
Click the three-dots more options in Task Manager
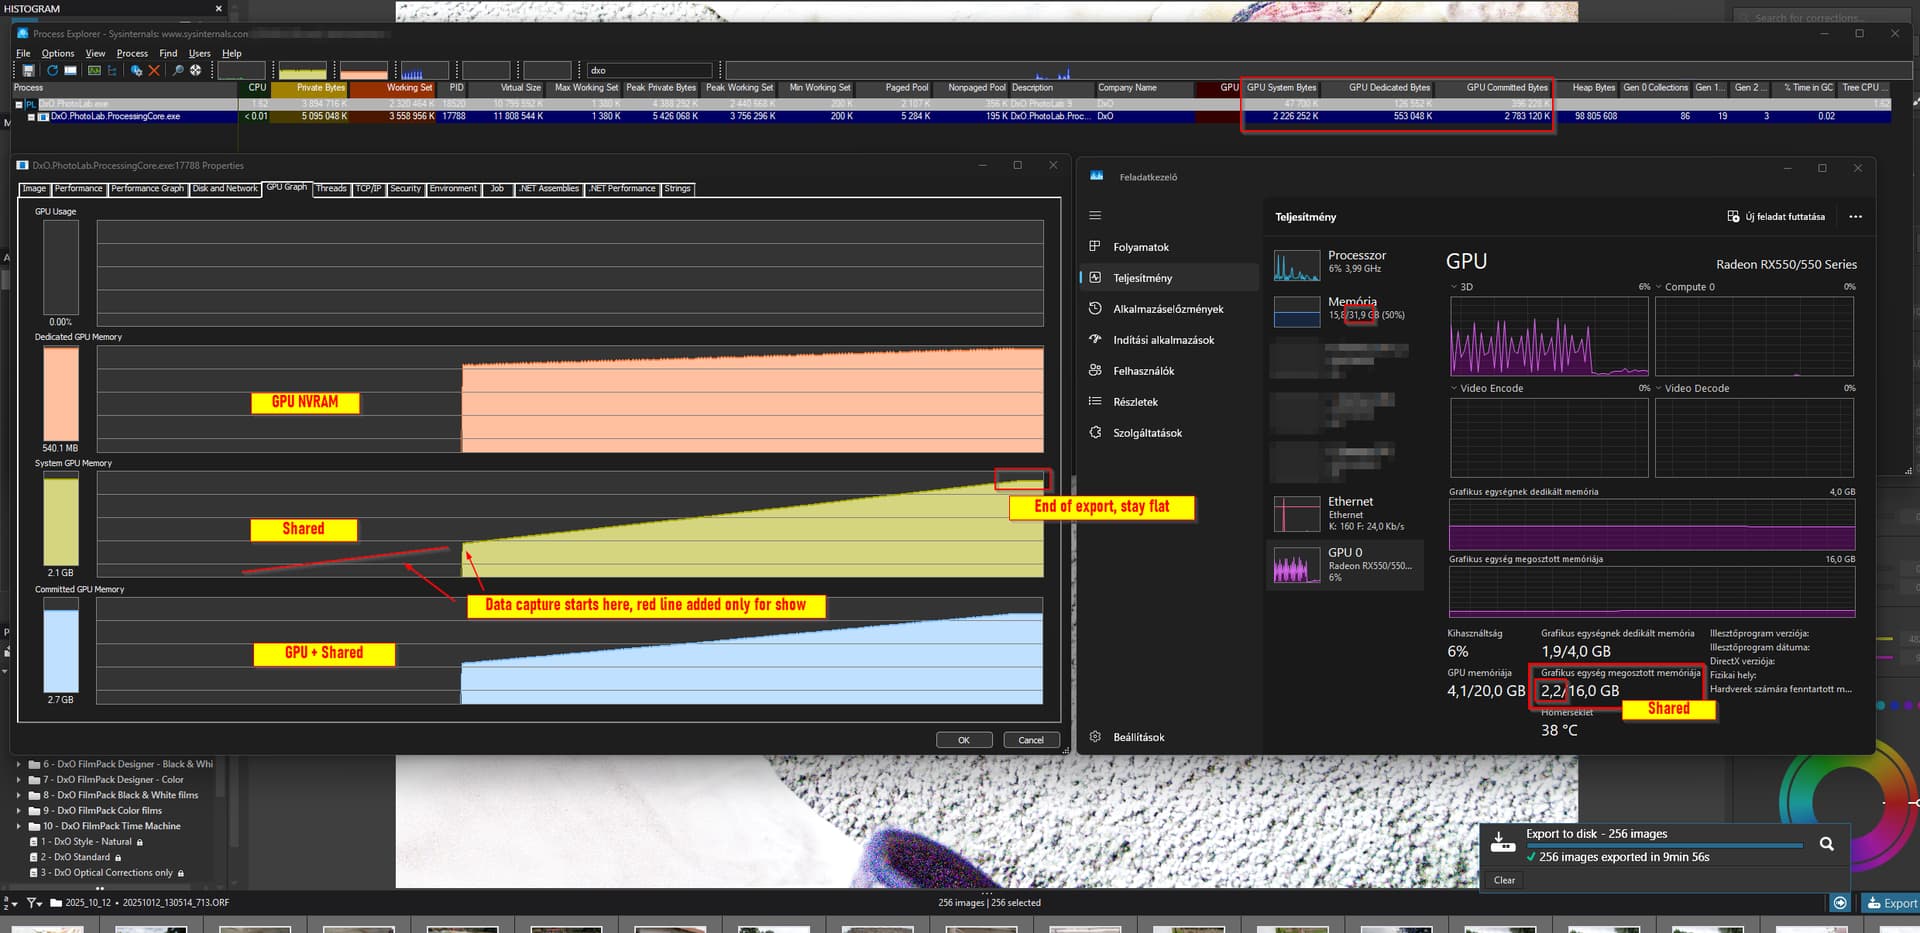coord(1855,217)
